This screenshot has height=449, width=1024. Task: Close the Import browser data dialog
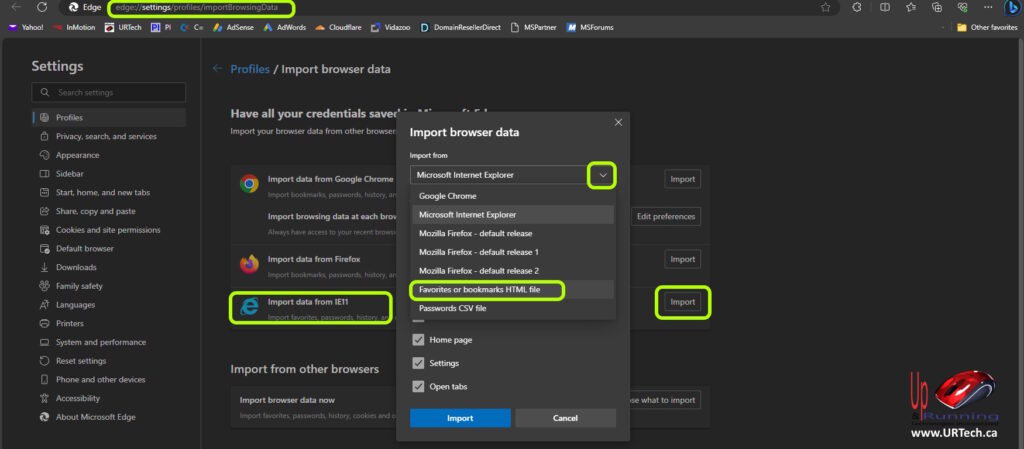(618, 122)
